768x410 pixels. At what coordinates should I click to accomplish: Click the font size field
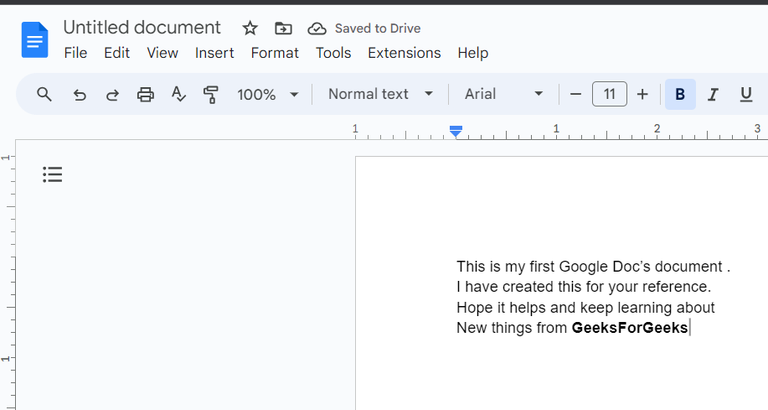[x=609, y=94]
